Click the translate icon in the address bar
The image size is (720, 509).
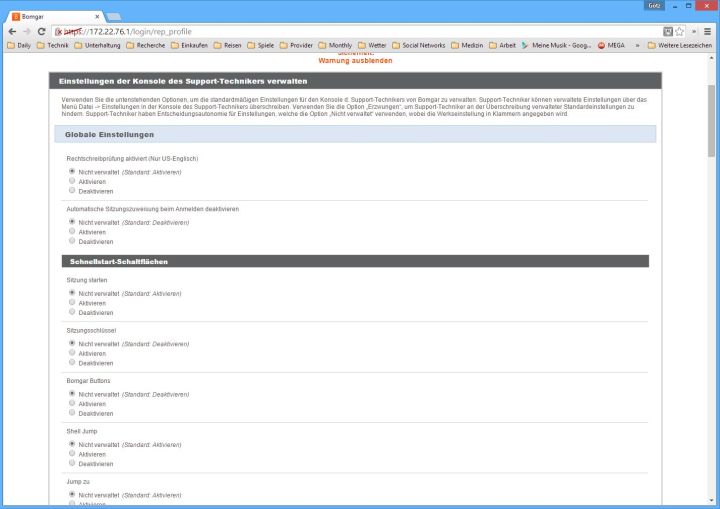(668, 31)
